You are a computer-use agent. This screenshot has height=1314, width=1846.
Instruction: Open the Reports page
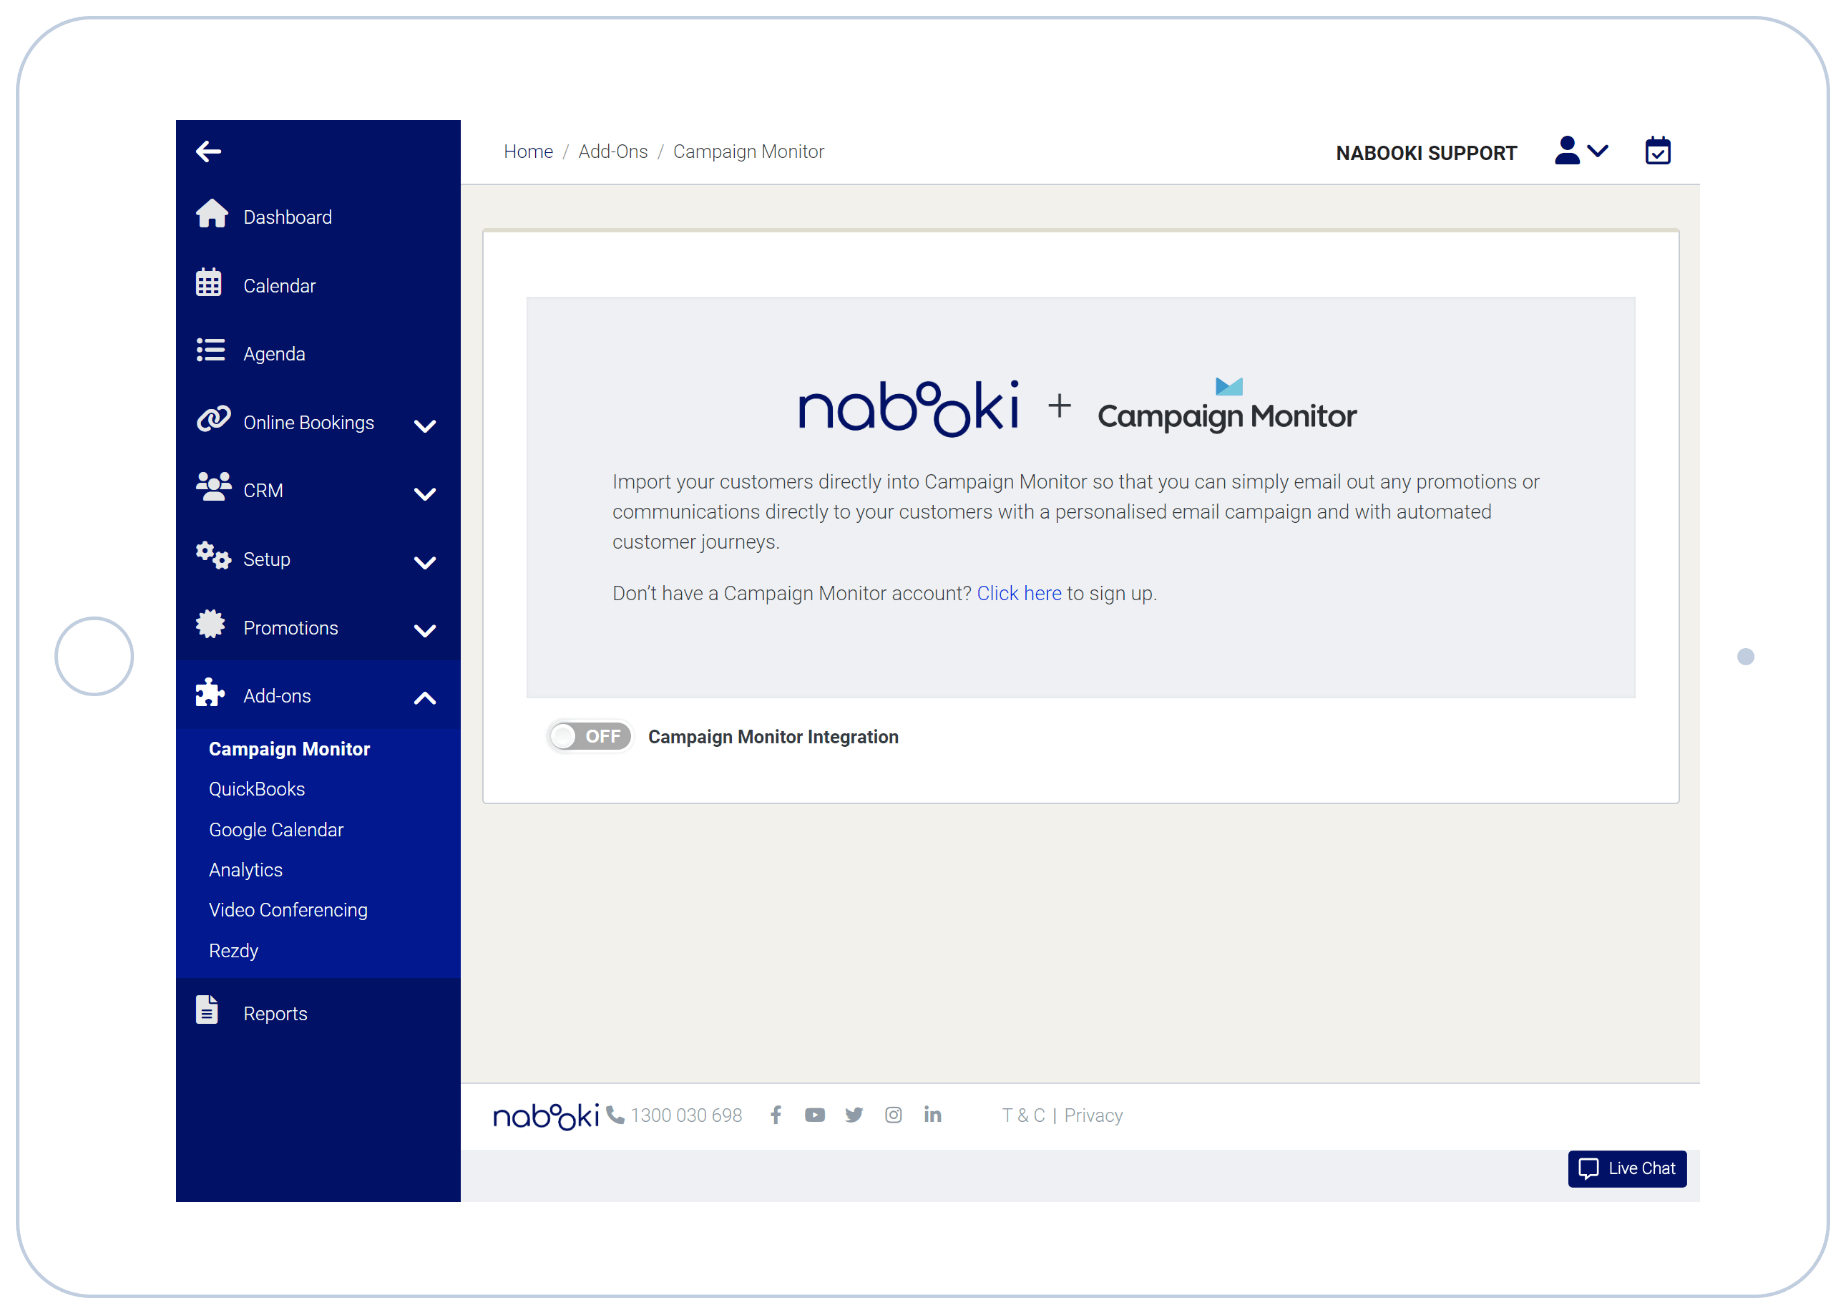[x=275, y=1013]
